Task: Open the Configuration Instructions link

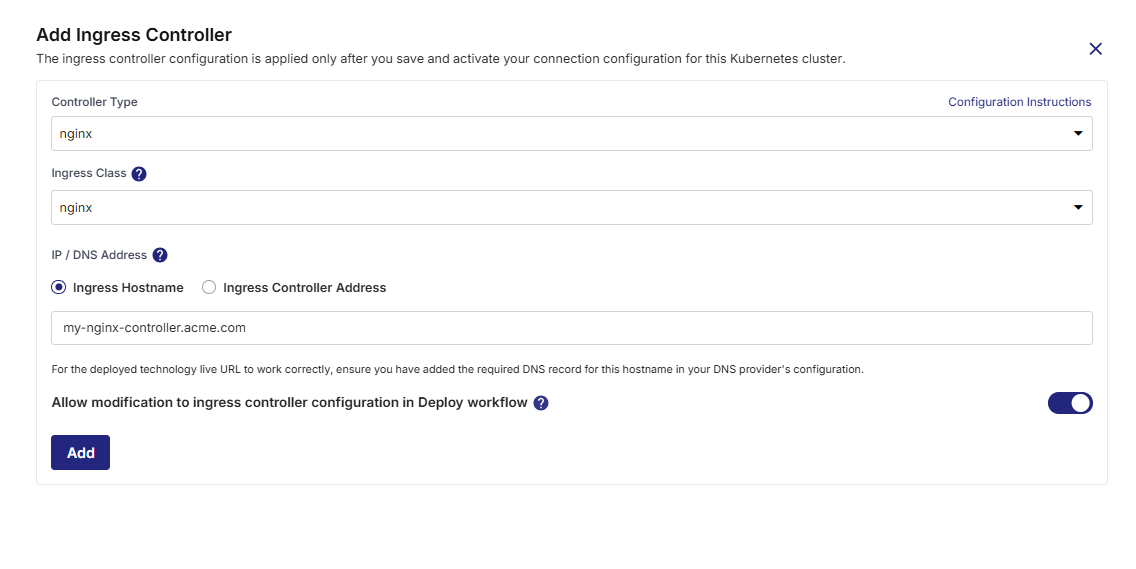Action: pyautogui.click(x=1019, y=102)
